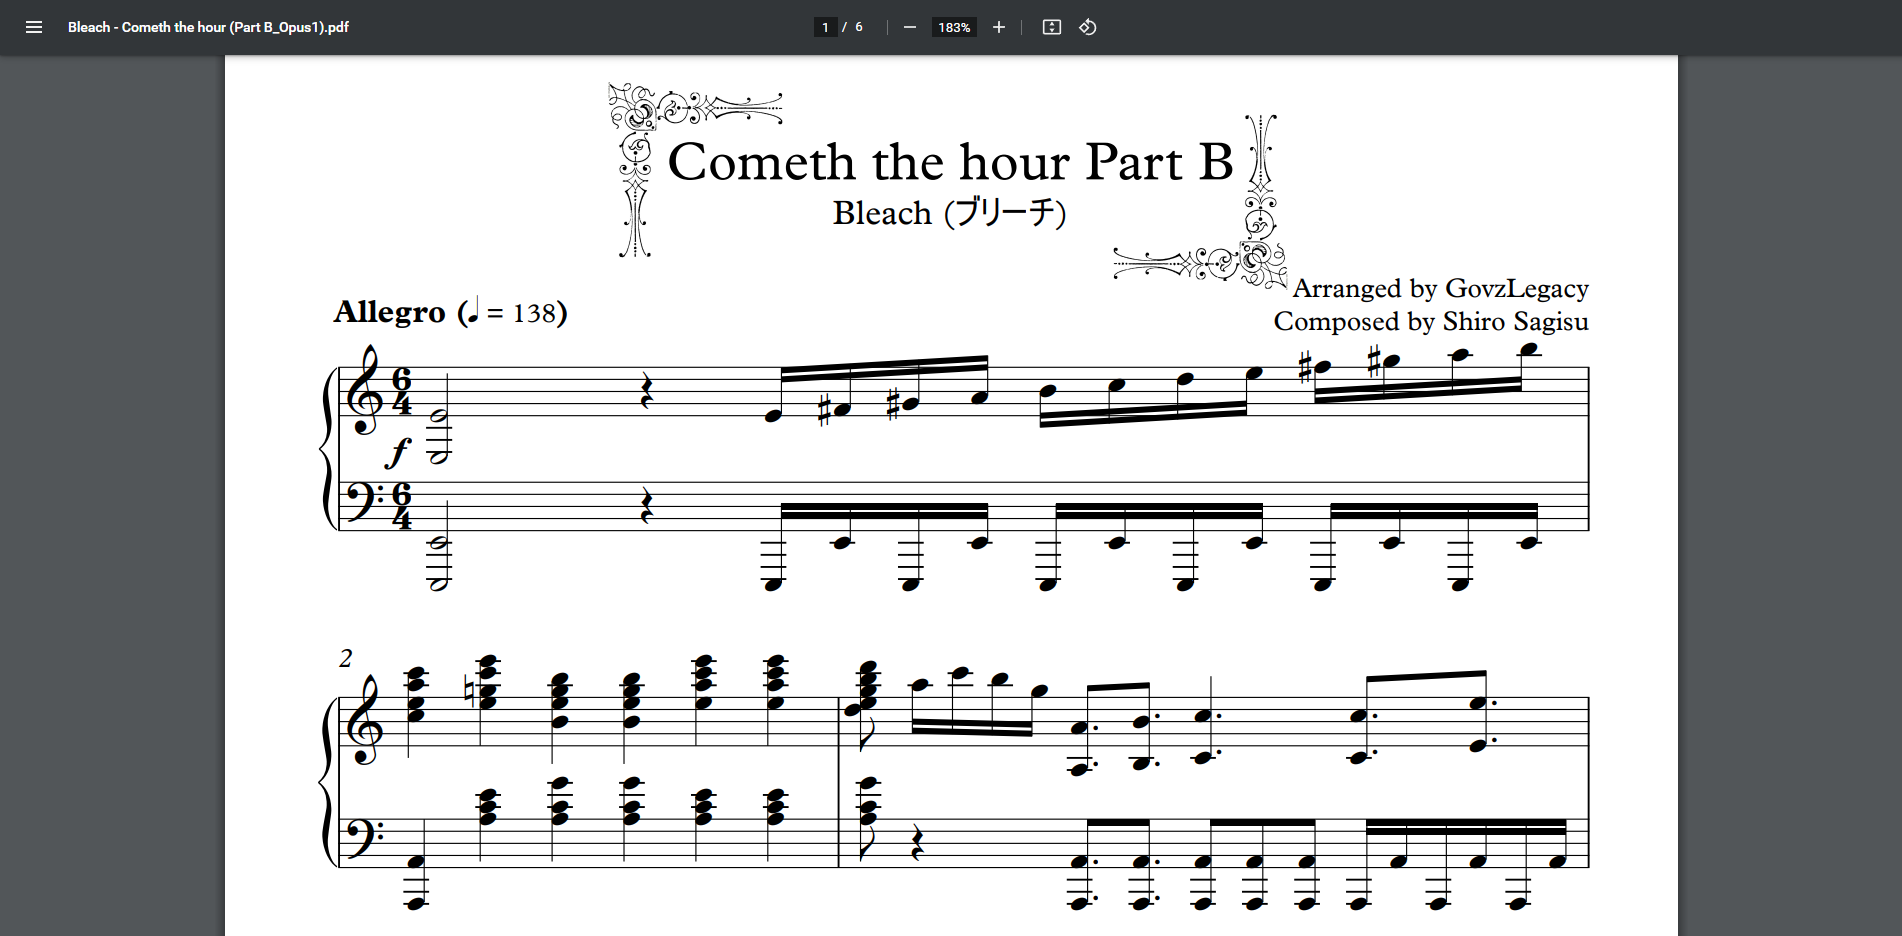Click the measure number 2 label
The image size is (1902, 936).
point(346,658)
